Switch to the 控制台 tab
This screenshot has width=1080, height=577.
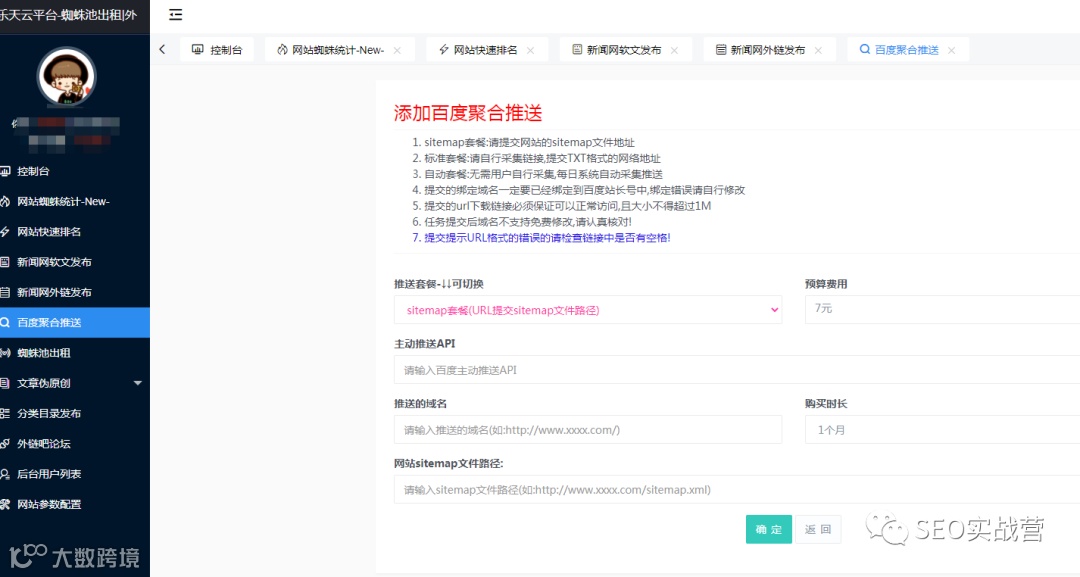217,50
